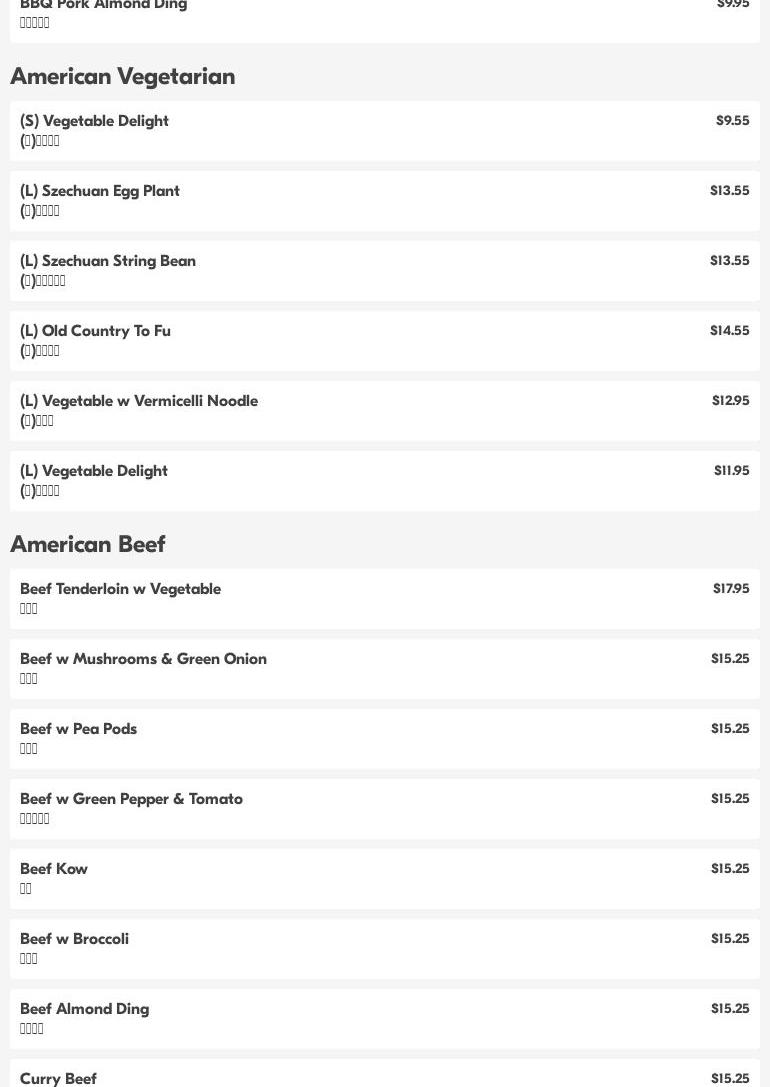Choose Beef w Pea Pods
Image resolution: width=770 pixels, height=1087 pixels.
pos(385,739)
